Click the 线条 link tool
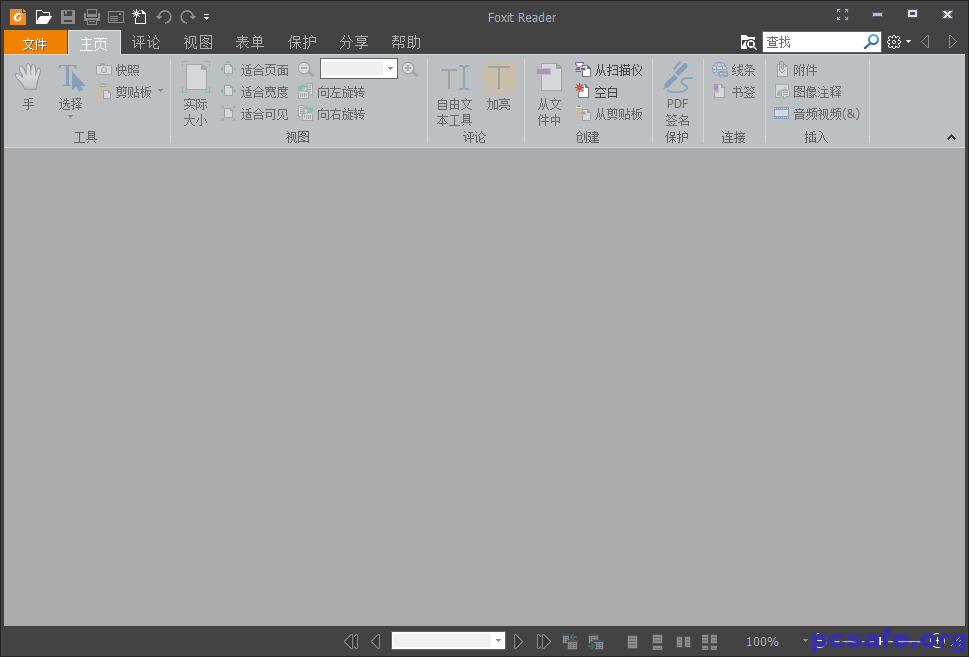The image size is (969, 657). click(734, 70)
